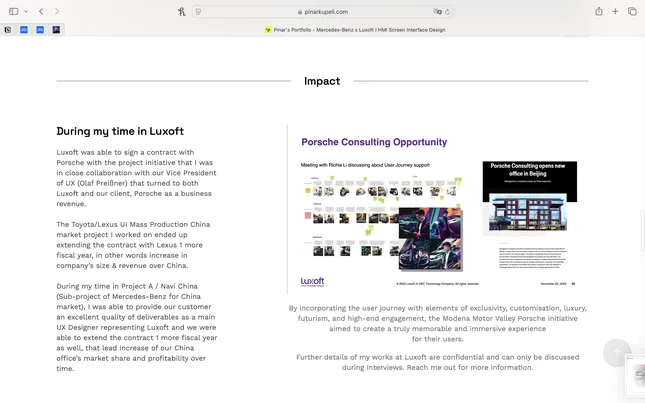Viewport: 645px width, 403px height.
Task: Click the 'During my time in Luxoft' heading
Action: [x=120, y=131]
